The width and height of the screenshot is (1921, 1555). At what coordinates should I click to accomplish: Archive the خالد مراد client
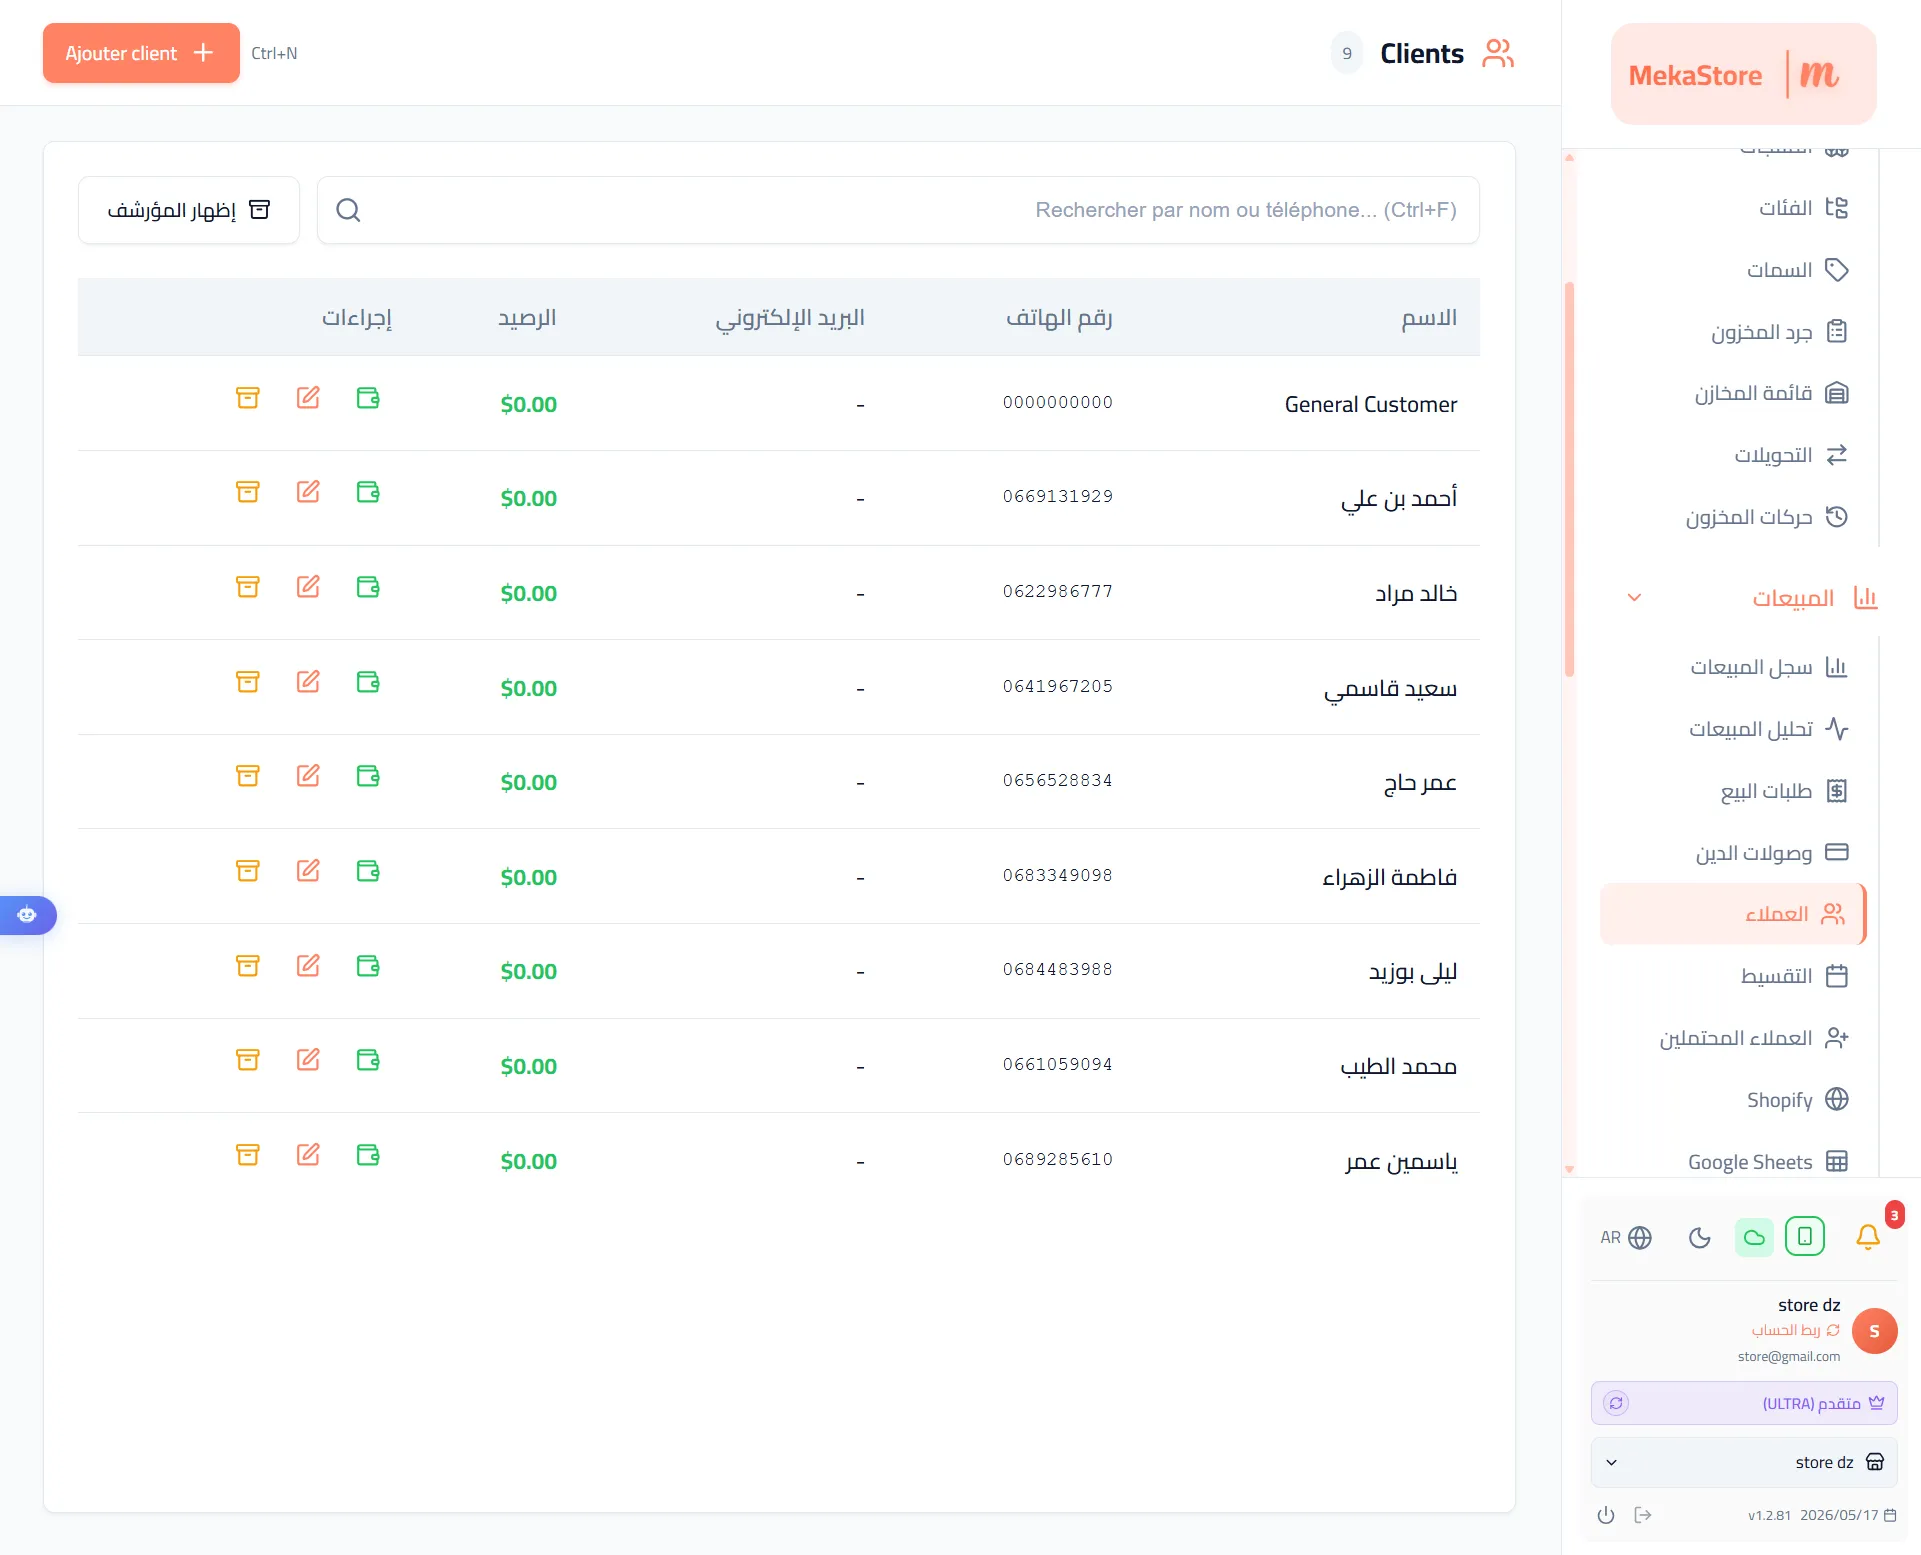pos(248,587)
